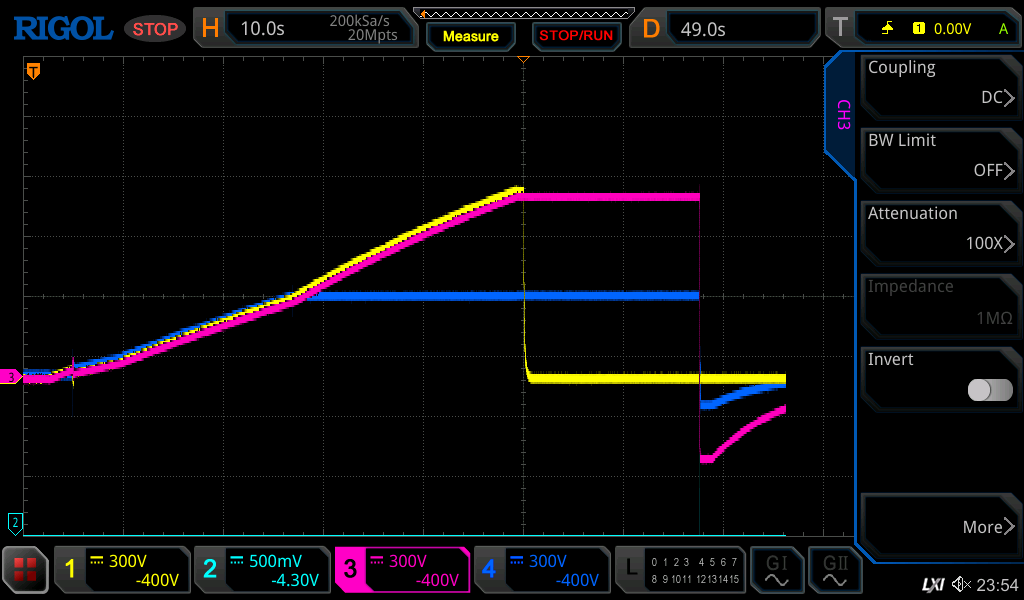Image resolution: width=1024 pixels, height=600 pixels.
Task: Click the LXI network status icon
Action: (932, 584)
